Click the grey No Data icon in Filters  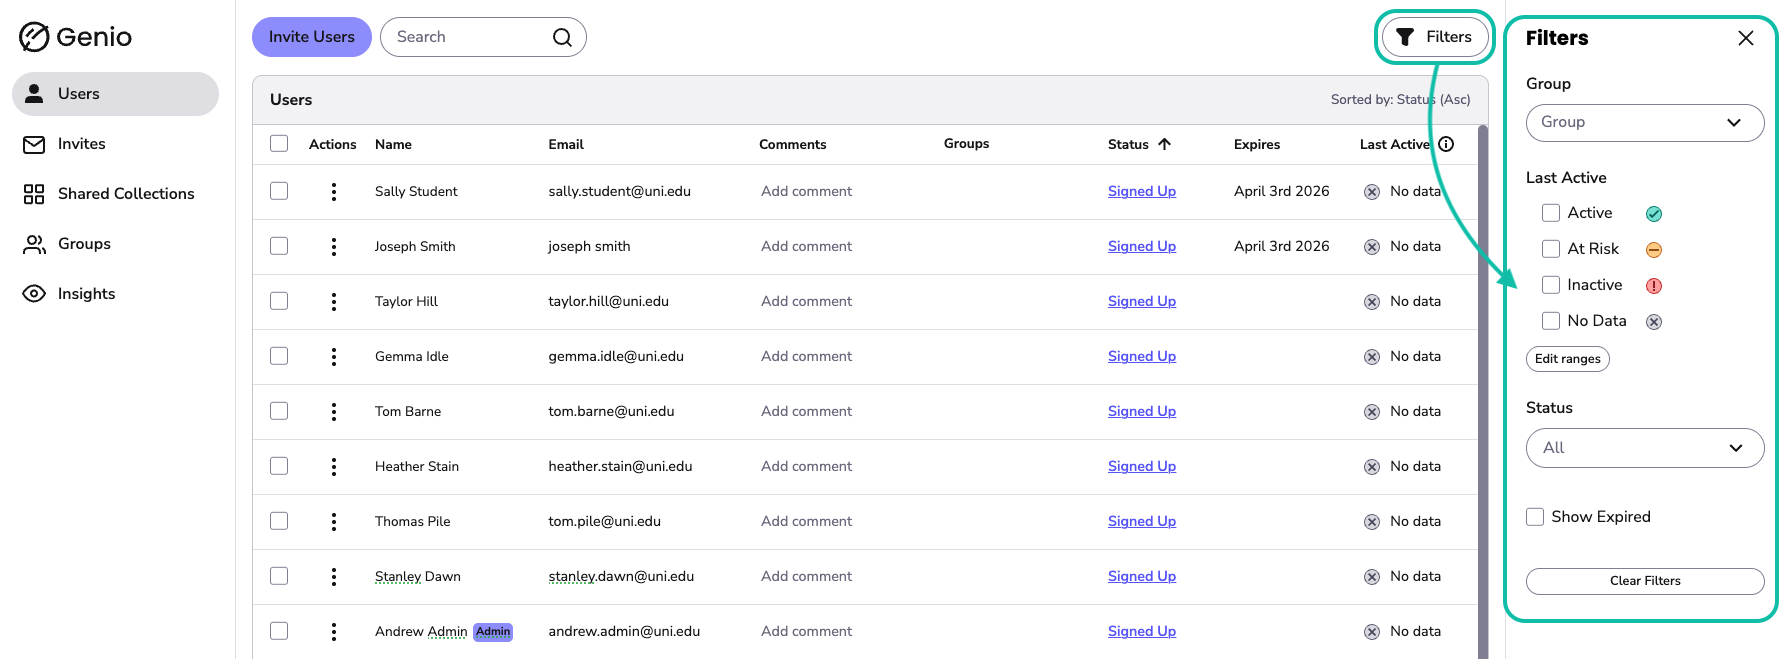1654,322
